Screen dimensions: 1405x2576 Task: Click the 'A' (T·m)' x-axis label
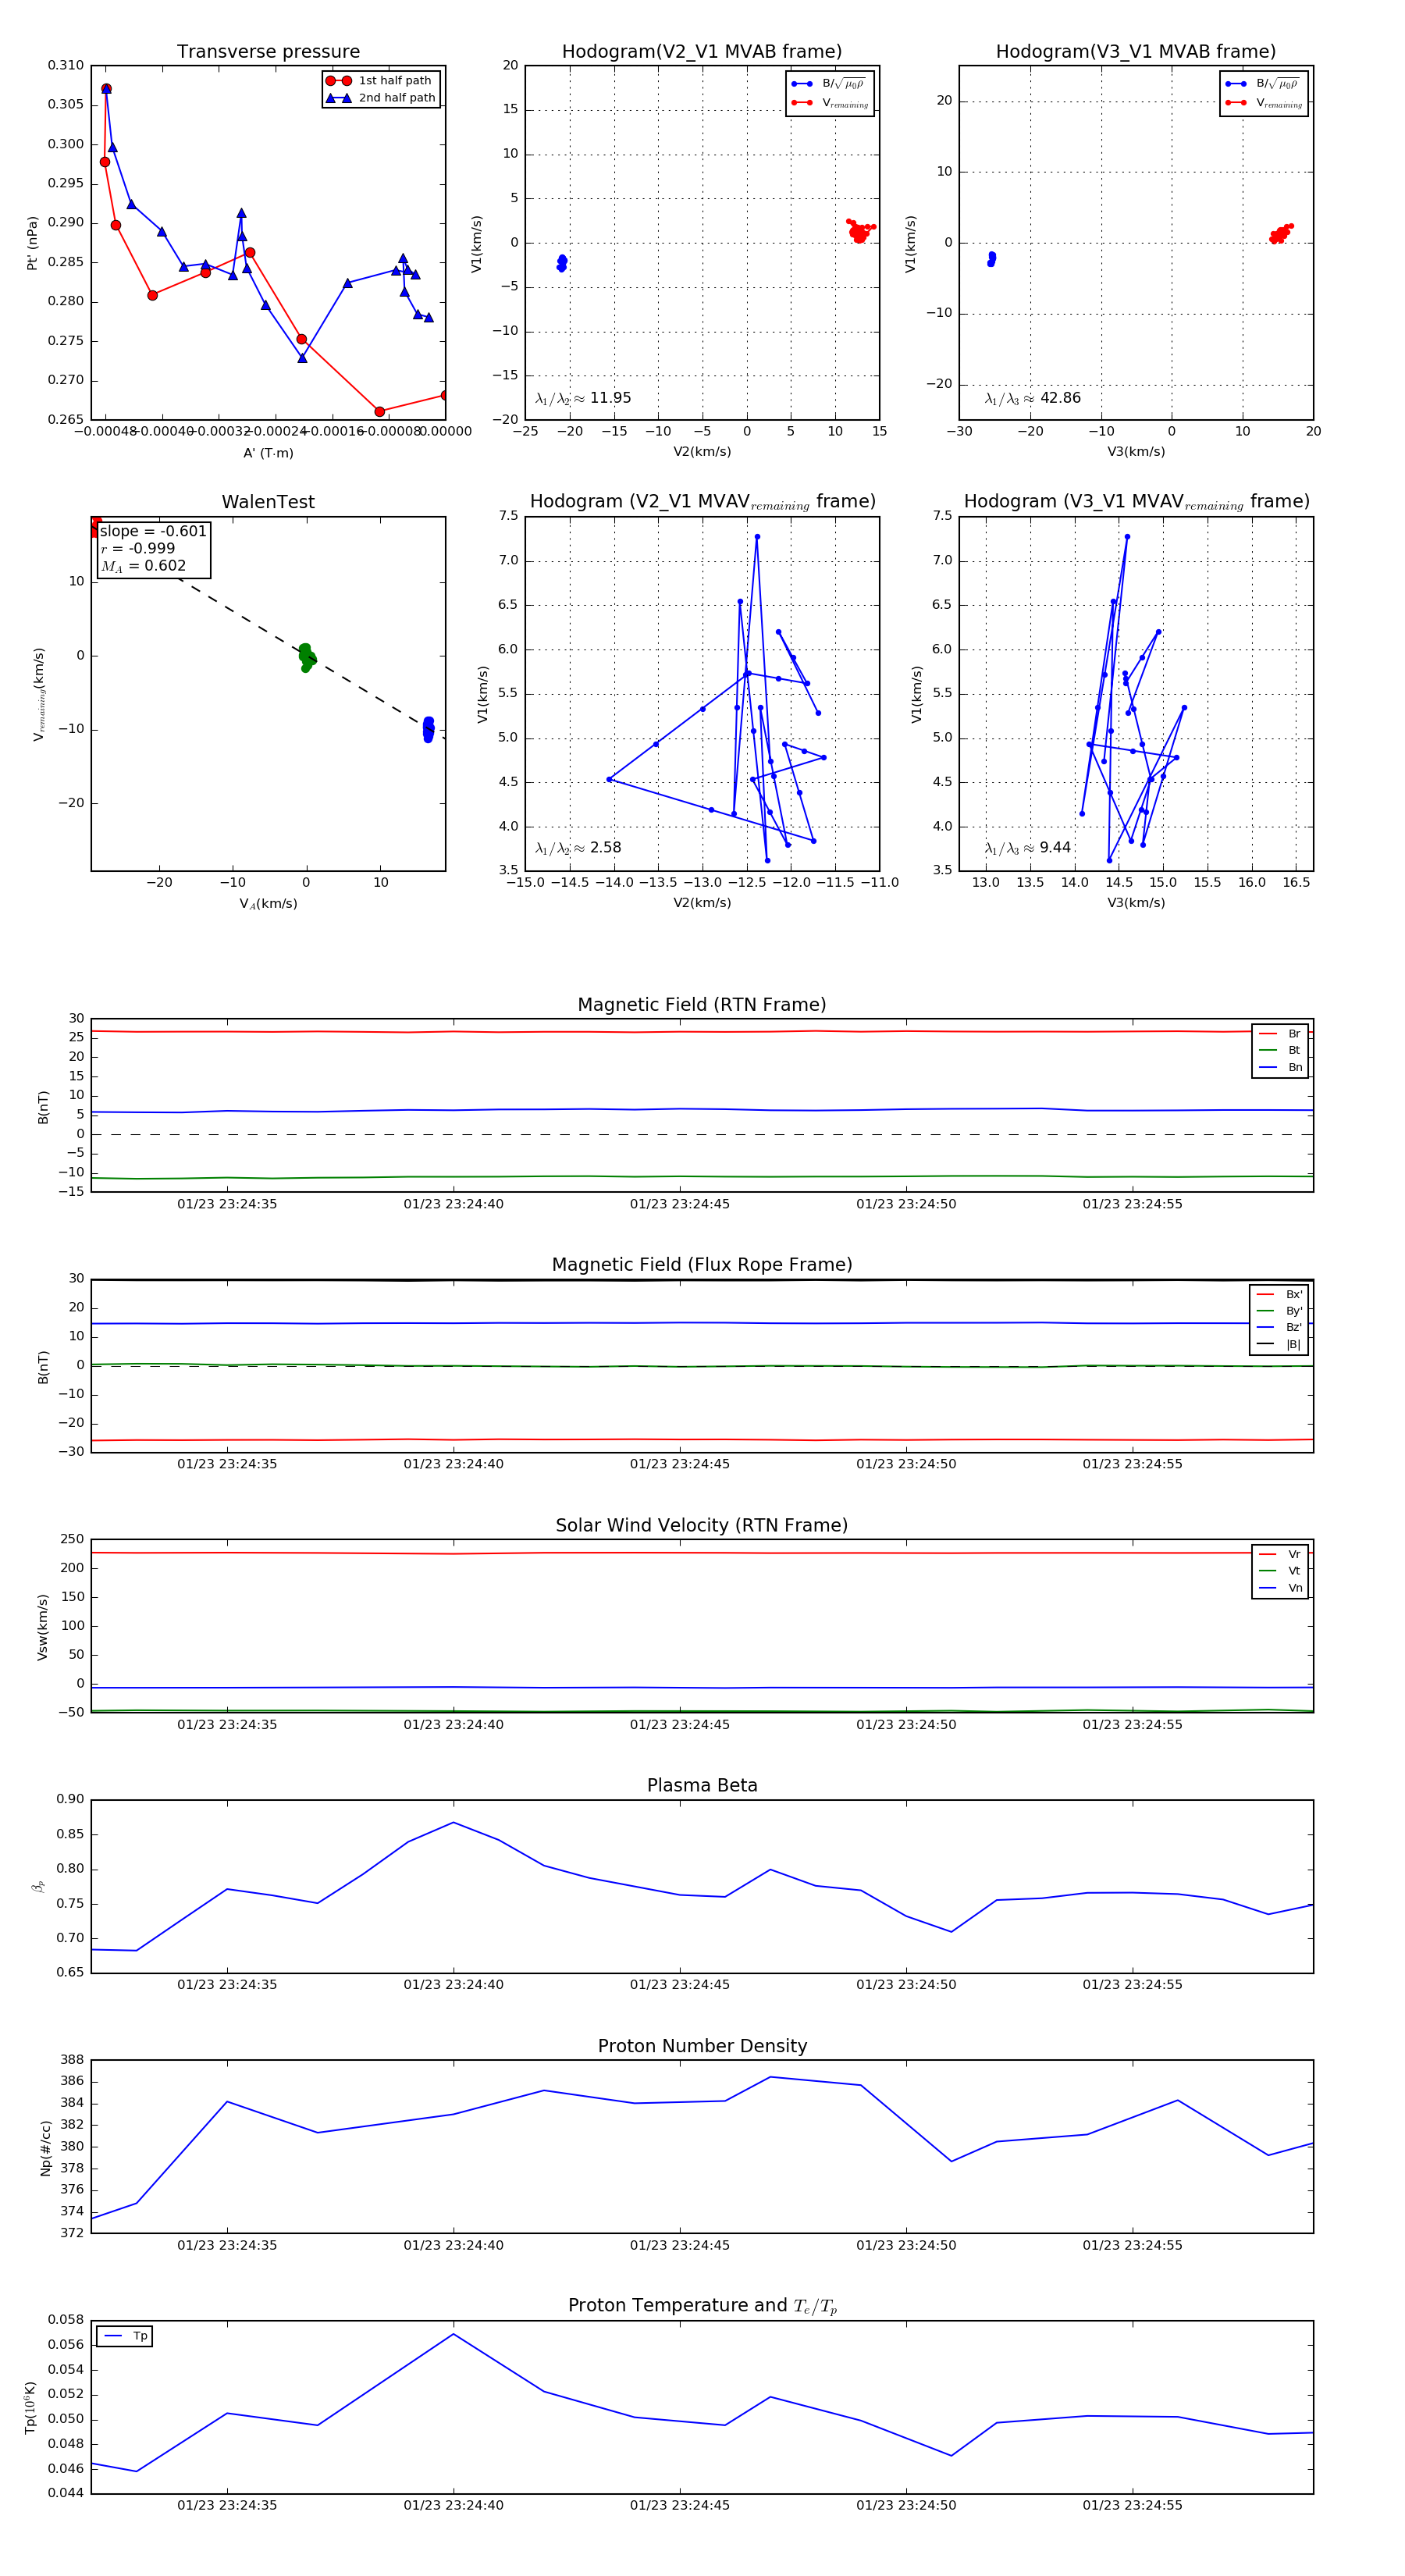click(x=268, y=453)
